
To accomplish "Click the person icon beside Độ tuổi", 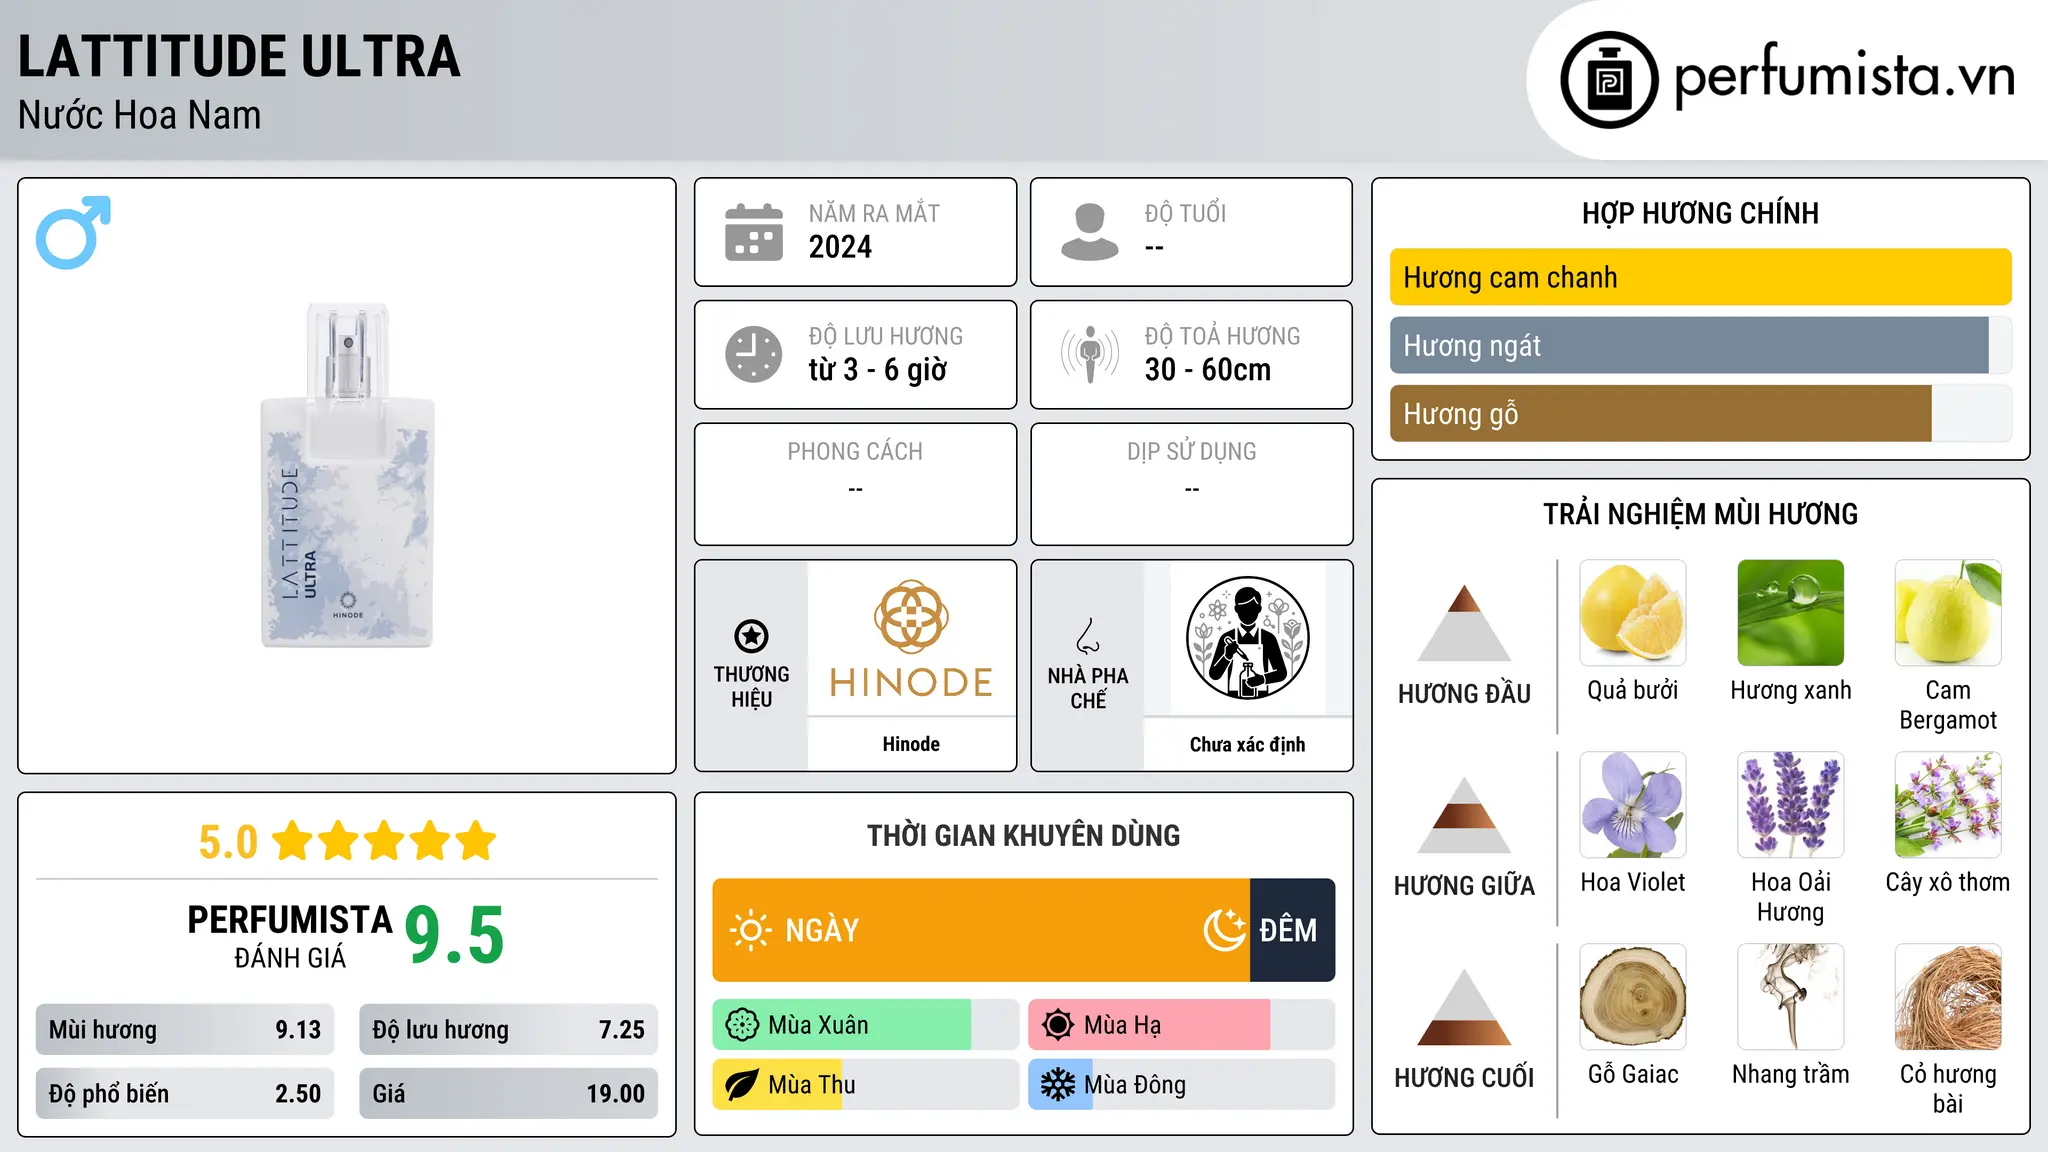I will (x=1090, y=232).
